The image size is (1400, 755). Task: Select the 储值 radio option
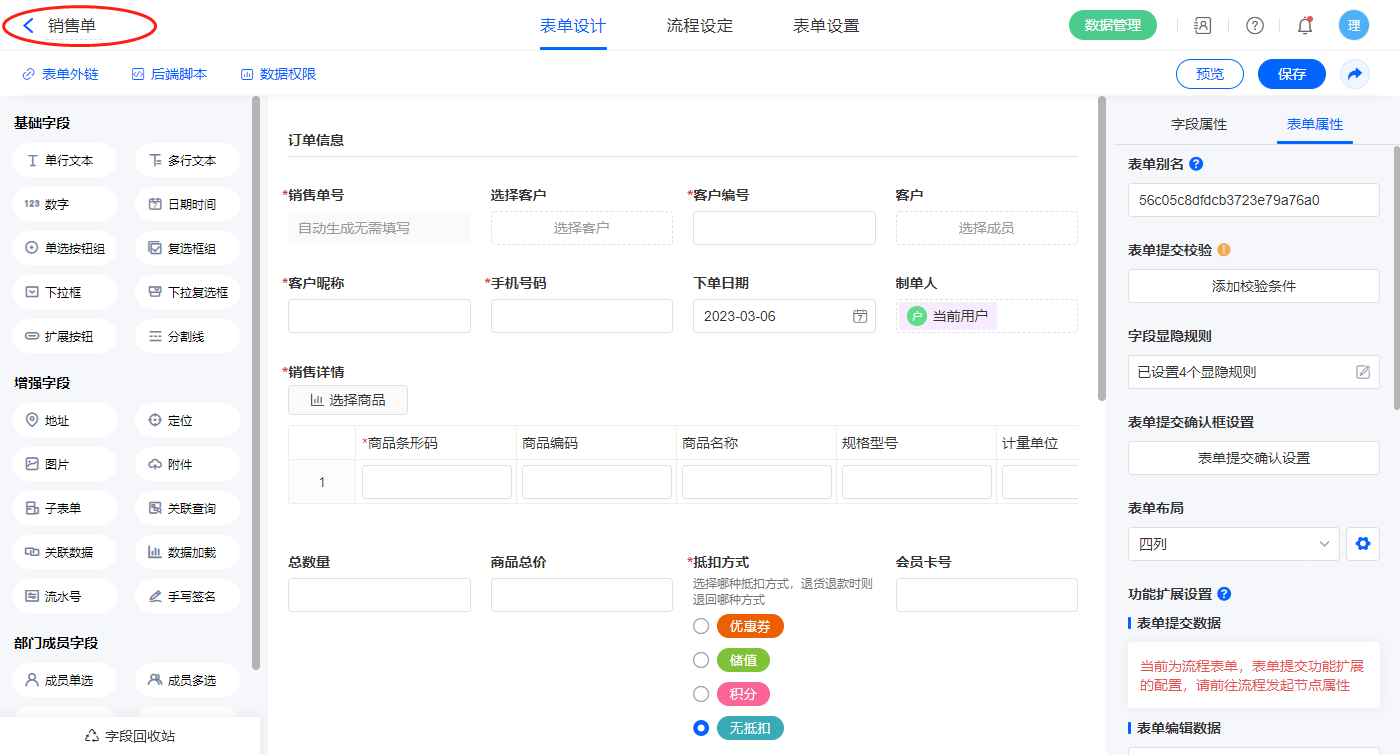point(701,660)
